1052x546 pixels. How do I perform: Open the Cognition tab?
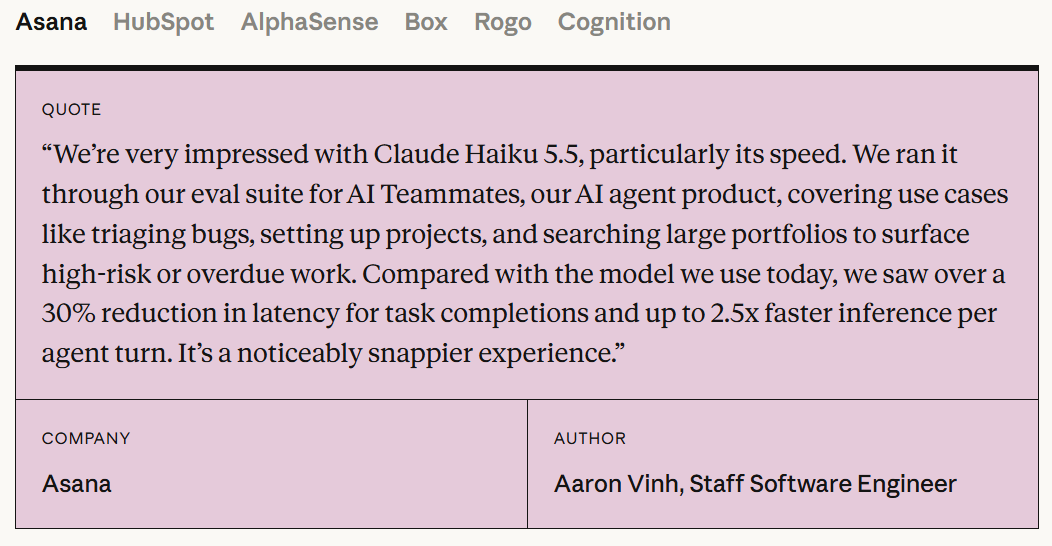tap(614, 22)
